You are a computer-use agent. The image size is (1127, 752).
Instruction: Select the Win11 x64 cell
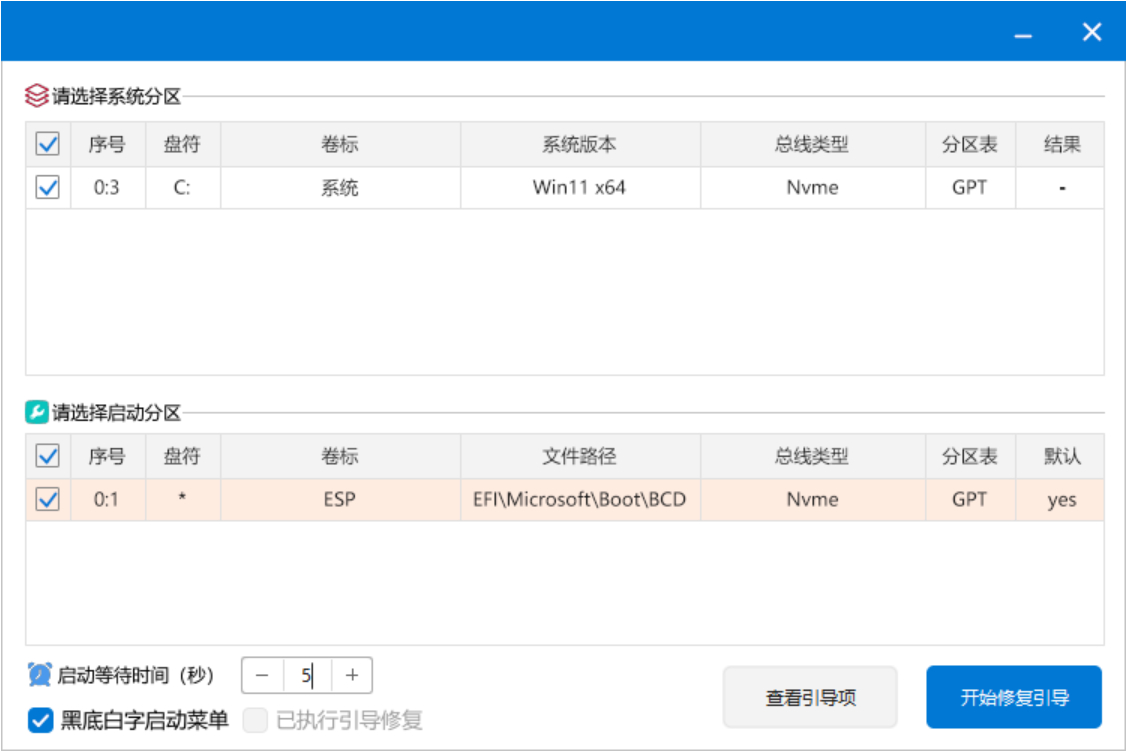[x=580, y=188]
